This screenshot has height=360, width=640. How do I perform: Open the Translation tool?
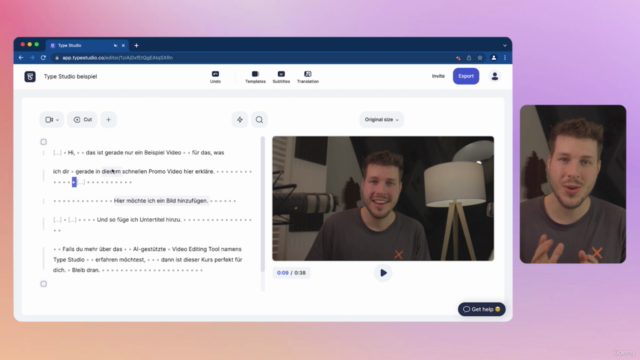(x=308, y=76)
